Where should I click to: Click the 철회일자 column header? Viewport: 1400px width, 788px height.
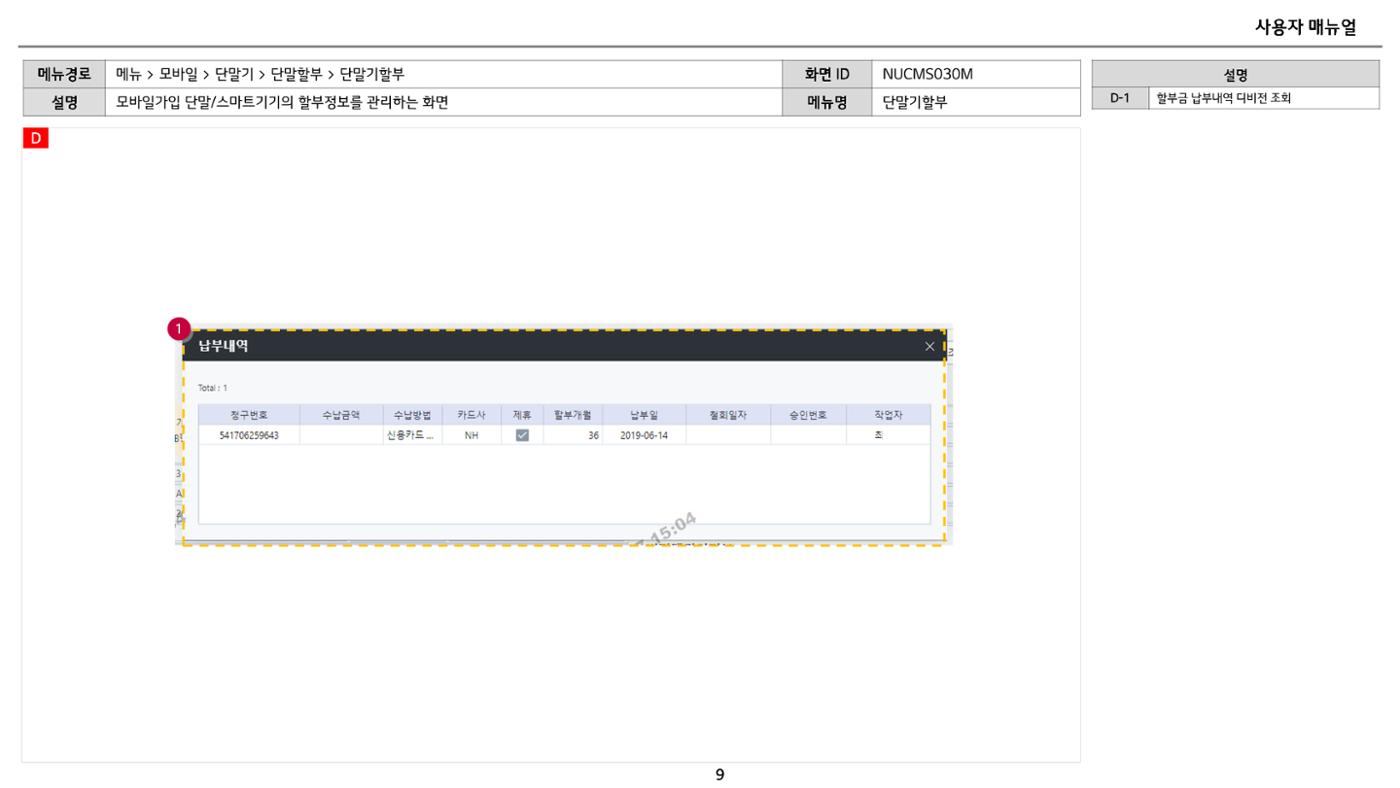pyautogui.click(x=728, y=415)
